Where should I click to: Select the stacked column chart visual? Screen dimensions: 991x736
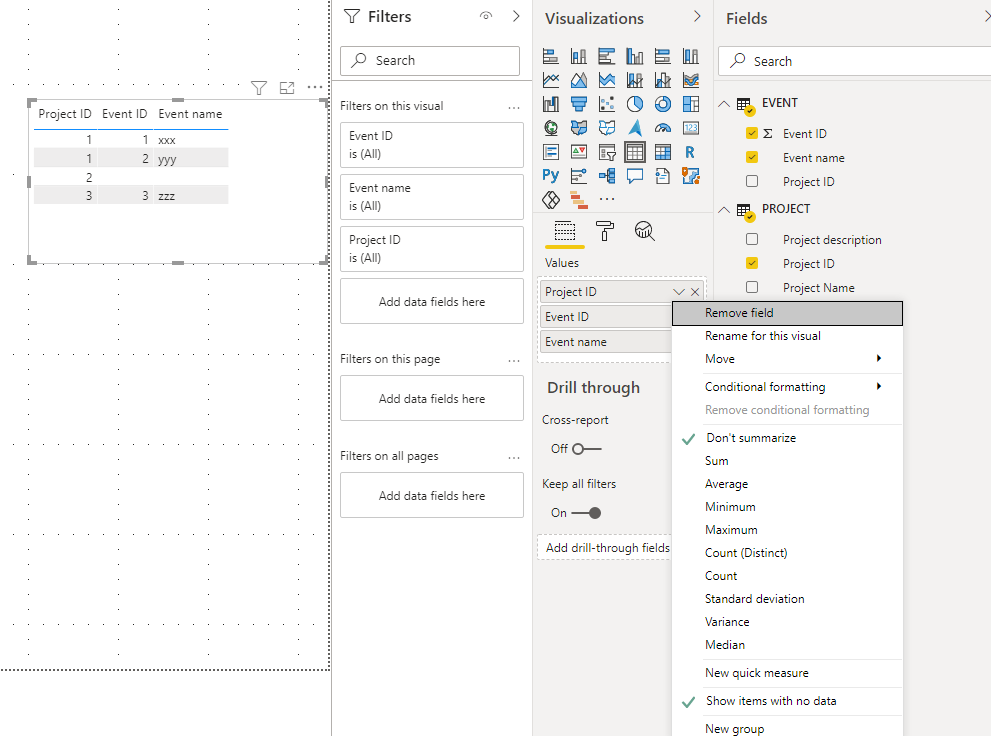pyautogui.click(x=578, y=56)
